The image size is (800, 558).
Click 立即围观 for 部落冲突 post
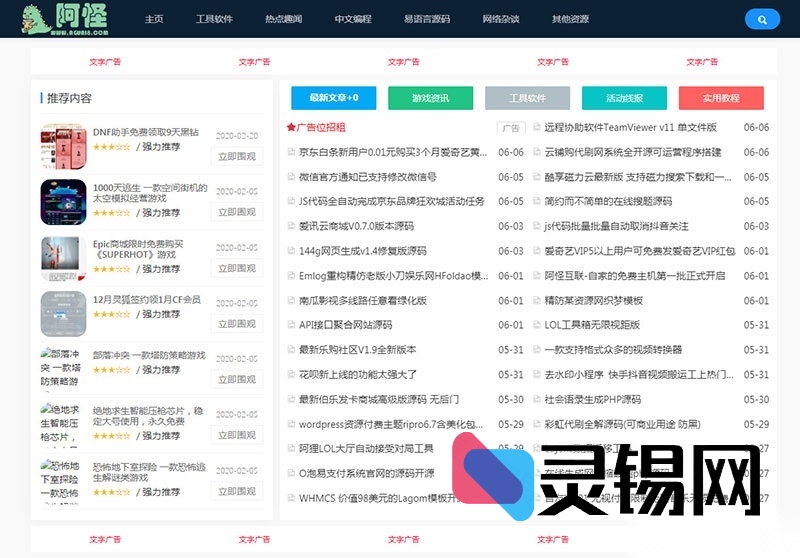237,379
